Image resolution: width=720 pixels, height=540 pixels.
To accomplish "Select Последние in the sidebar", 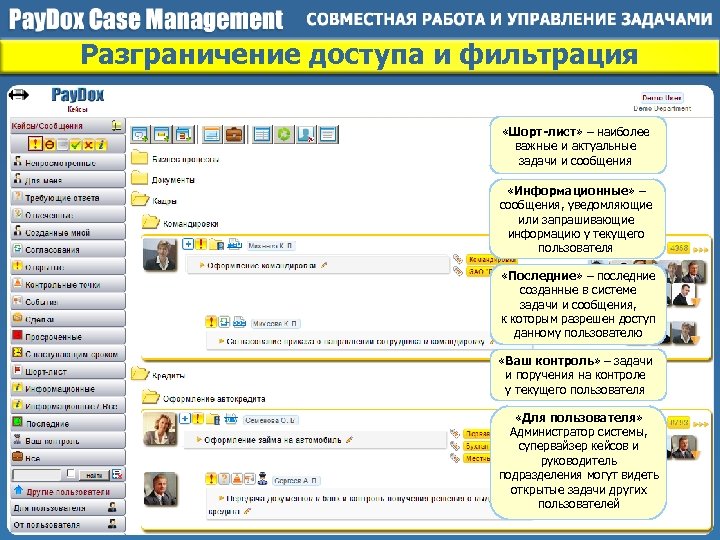I will point(68,423).
